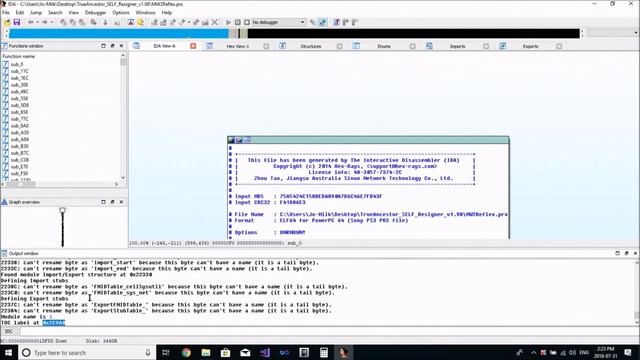Click the black region of navigation band
The height and width of the screenshot is (360, 640).
413,33
